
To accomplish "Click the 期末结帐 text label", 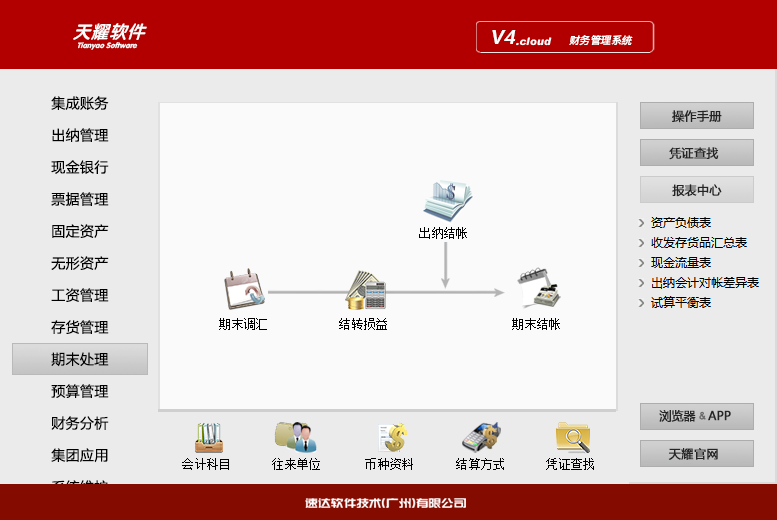I will tap(536, 324).
